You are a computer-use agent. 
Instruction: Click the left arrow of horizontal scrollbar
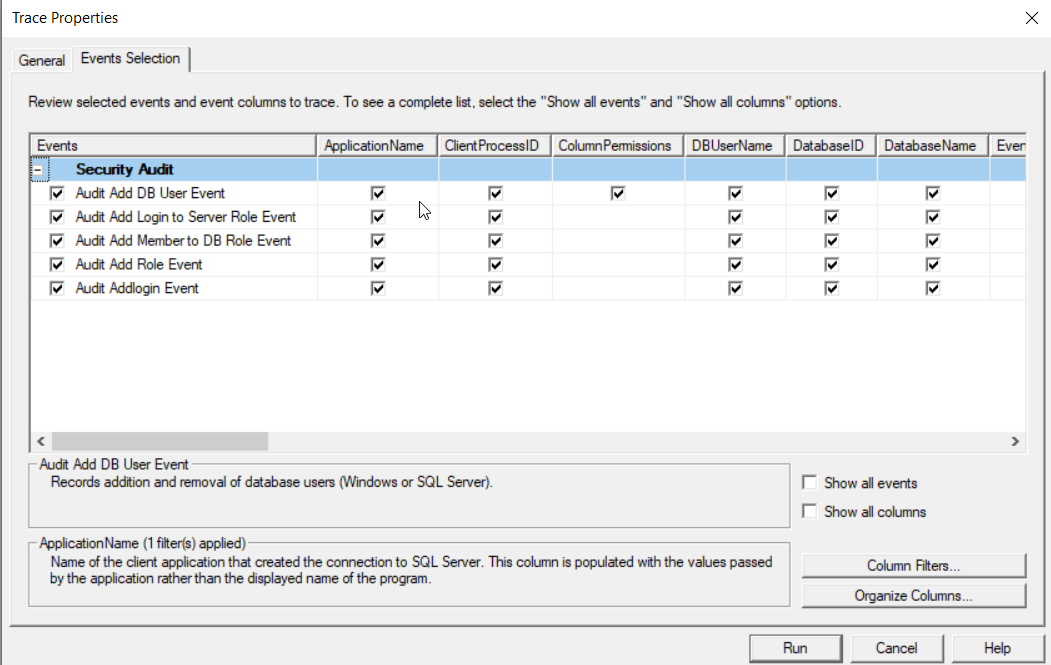[x=41, y=441]
